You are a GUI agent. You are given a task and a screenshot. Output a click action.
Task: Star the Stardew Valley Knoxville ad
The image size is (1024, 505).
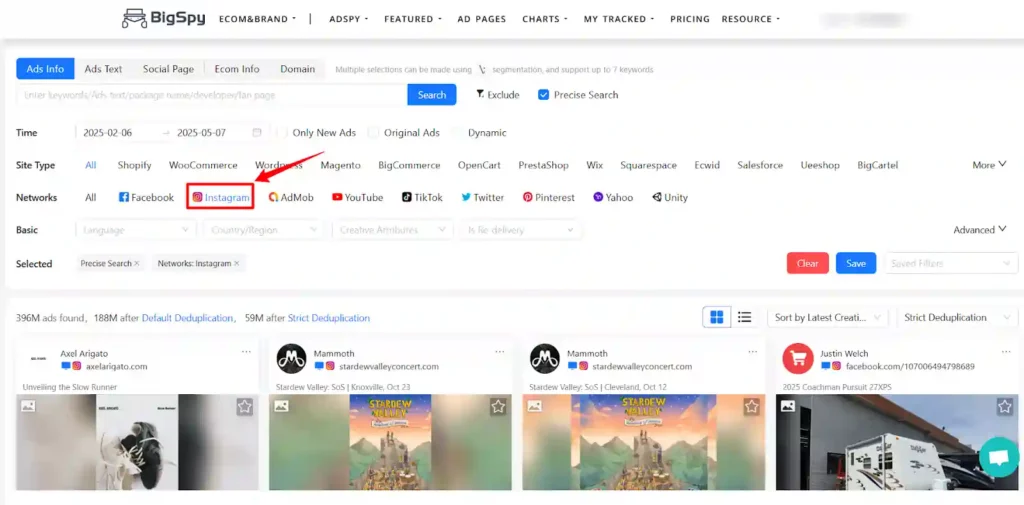point(498,407)
